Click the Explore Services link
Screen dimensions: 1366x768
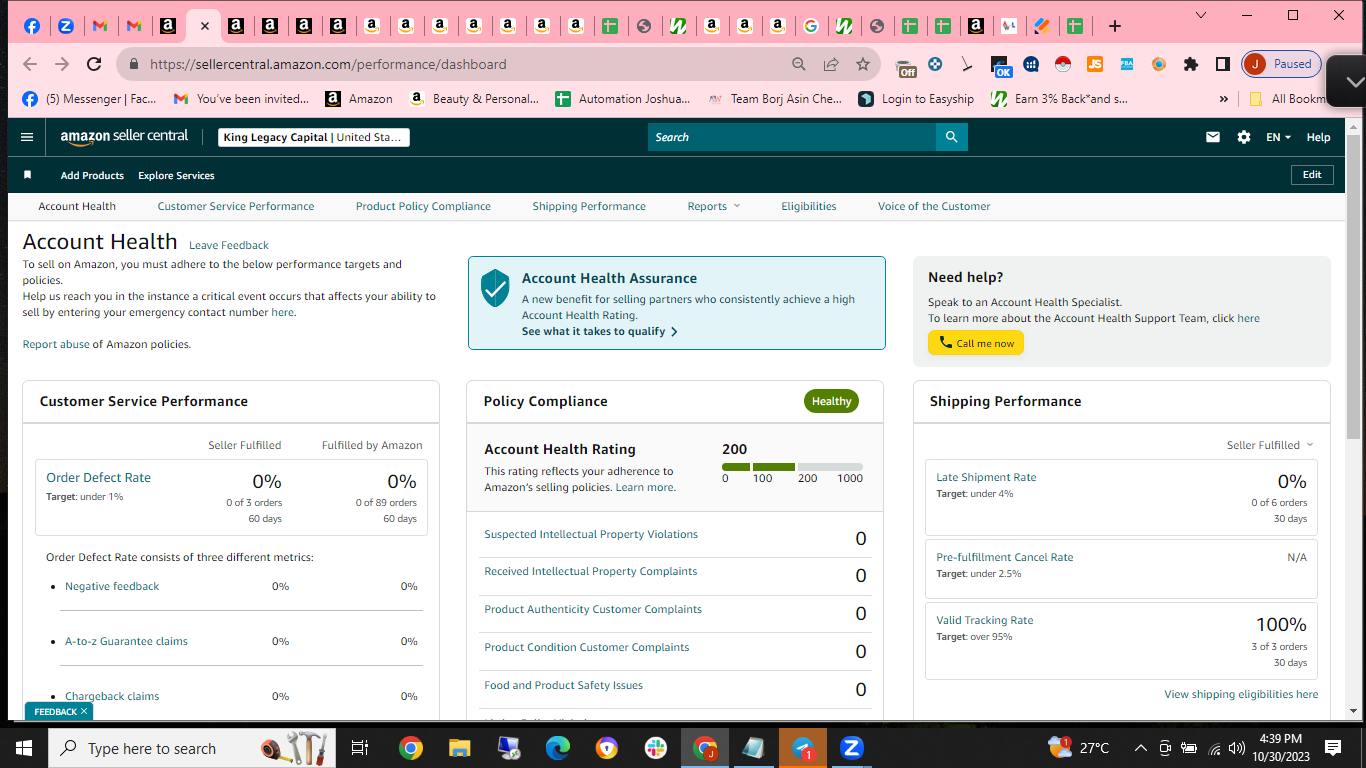[x=176, y=175]
